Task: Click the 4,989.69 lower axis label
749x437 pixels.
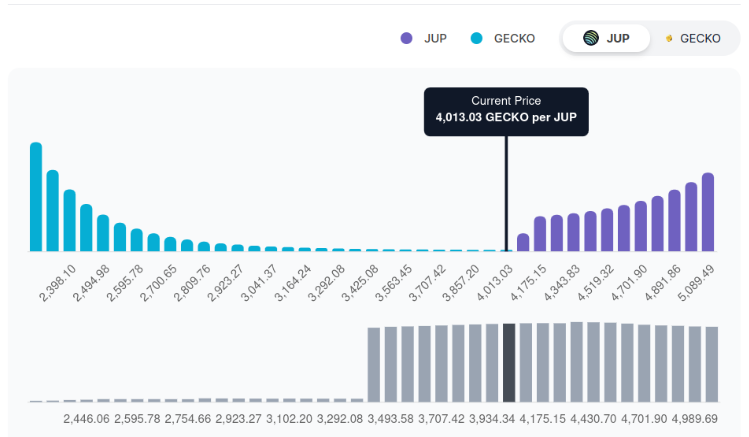Action: (695, 419)
